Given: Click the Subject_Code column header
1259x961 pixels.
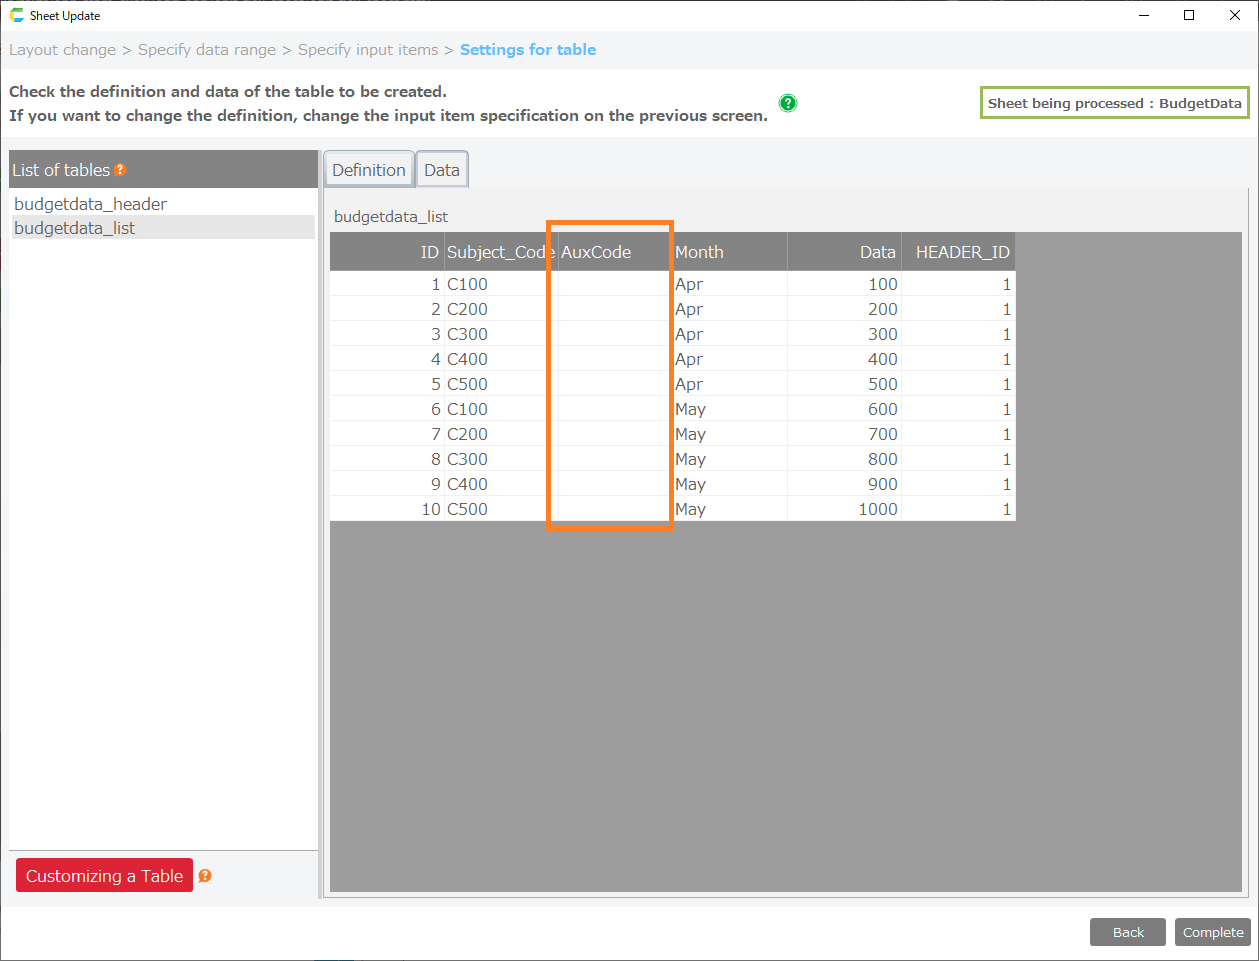Looking at the screenshot, I should point(498,252).
